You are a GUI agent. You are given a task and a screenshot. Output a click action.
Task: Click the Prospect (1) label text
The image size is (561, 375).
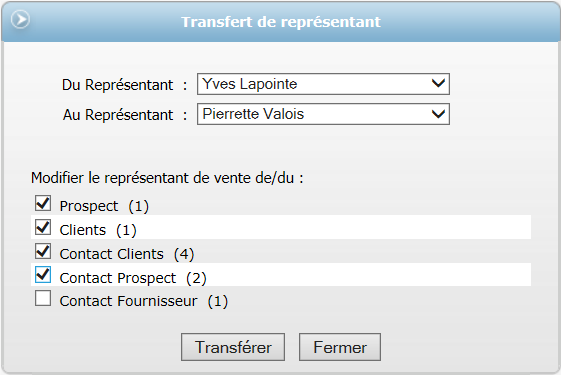[104, 206]
